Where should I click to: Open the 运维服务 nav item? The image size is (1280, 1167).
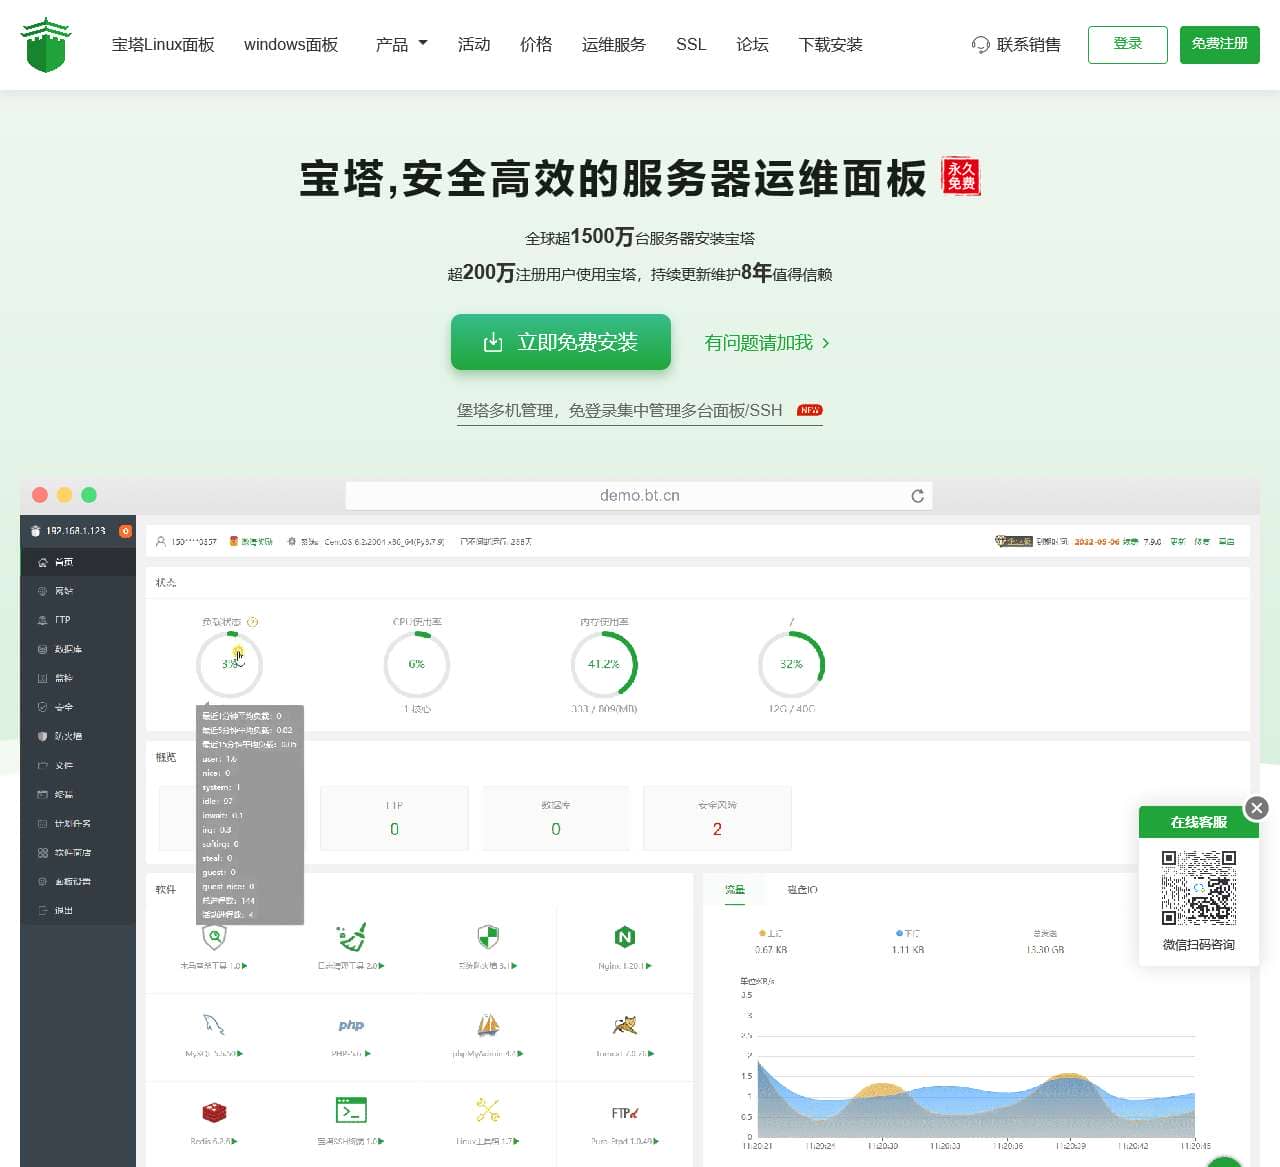pos(614,44)
